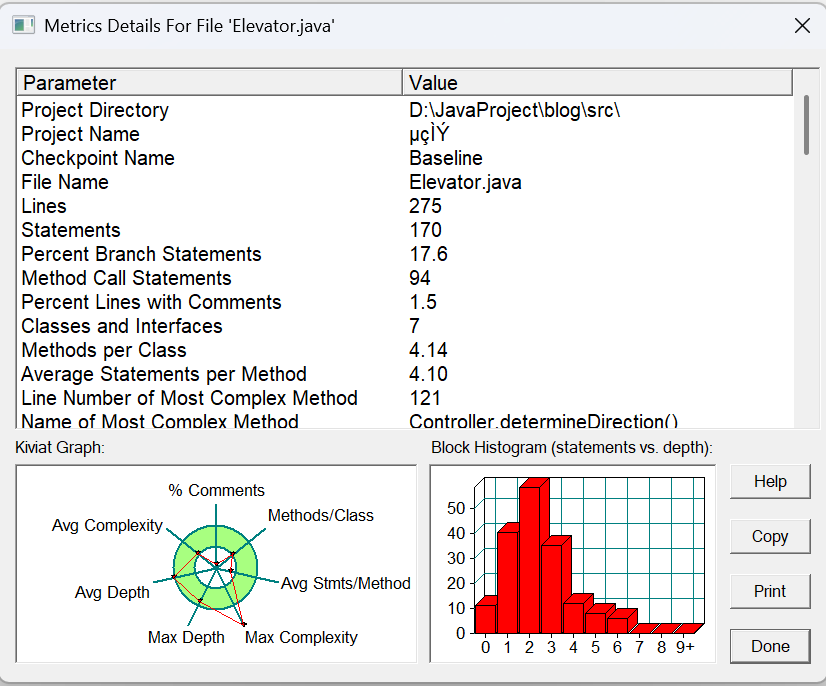Screen dimensions: 826x686
Task: Click the Methods/Class axis label
Action: tap(320, 515)
